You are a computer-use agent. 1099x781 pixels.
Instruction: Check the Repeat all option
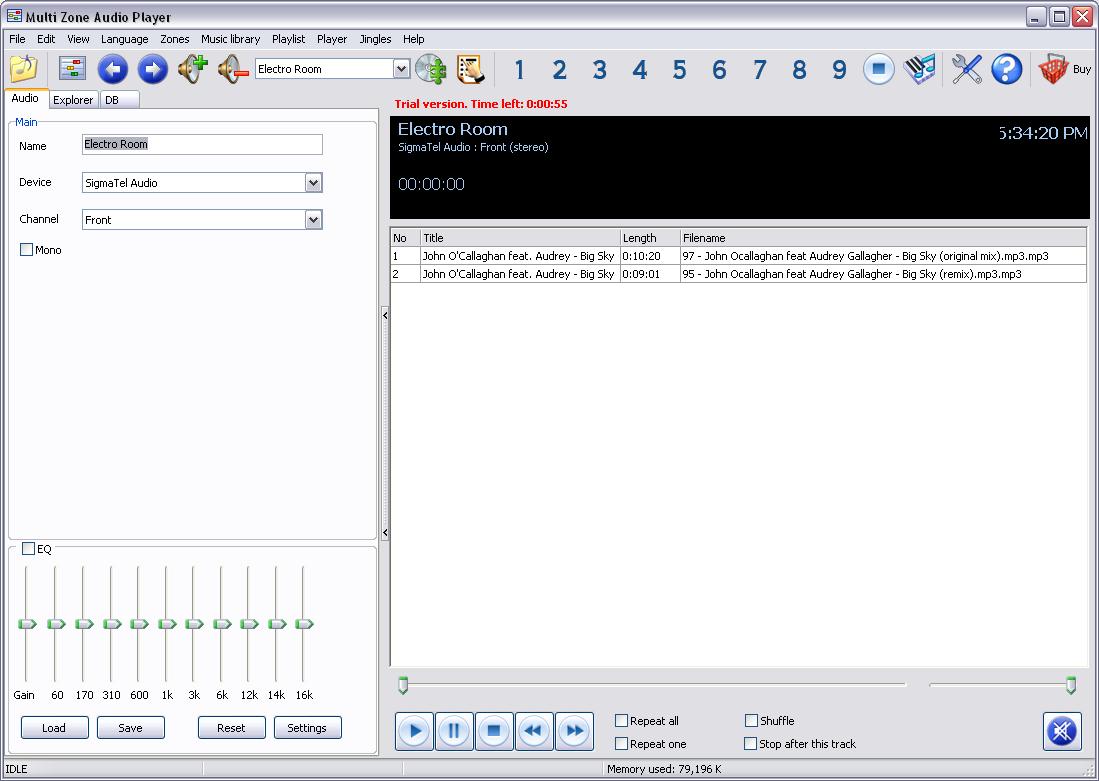pyautogui.click(x=620, y=720)
